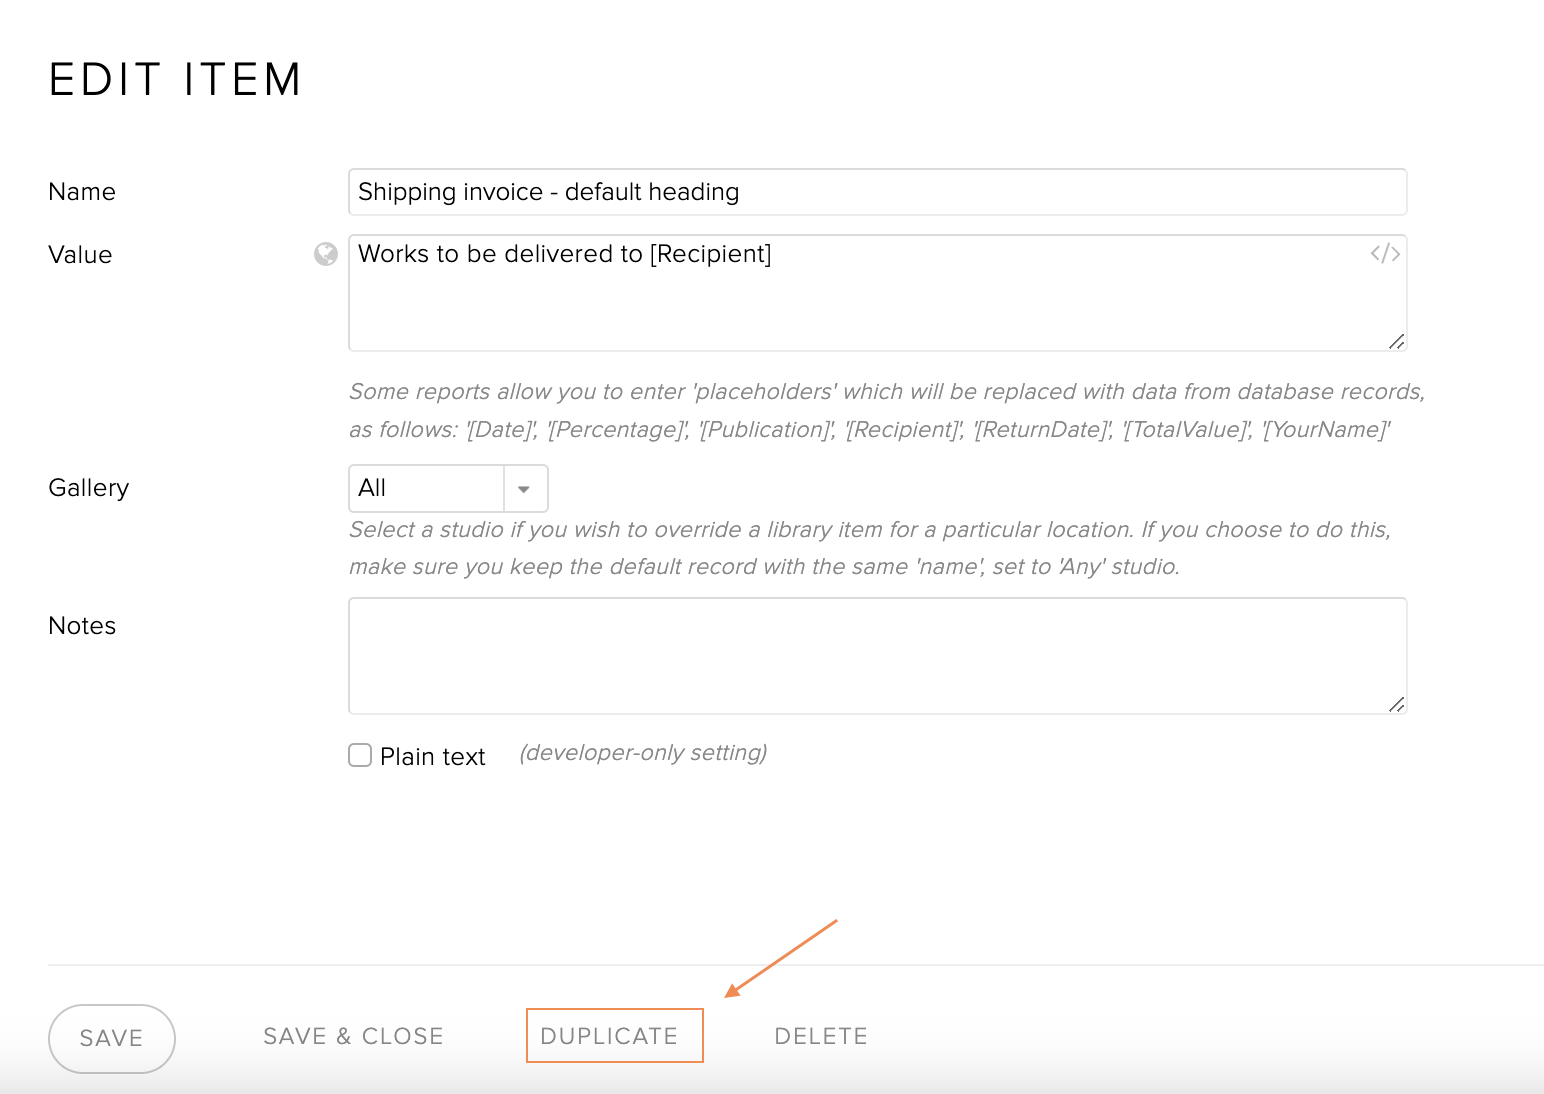Click the Save button
The height and width of the screenshot is (1094, 1544).
[x=112, y=1039]
